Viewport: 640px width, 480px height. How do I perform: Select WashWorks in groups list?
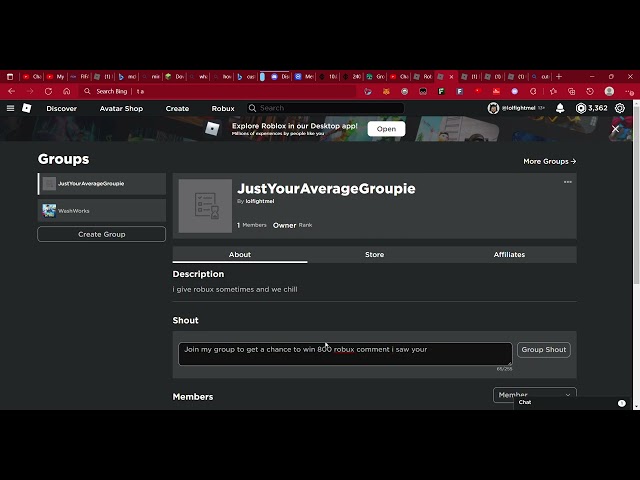click(x=102, y=211)
